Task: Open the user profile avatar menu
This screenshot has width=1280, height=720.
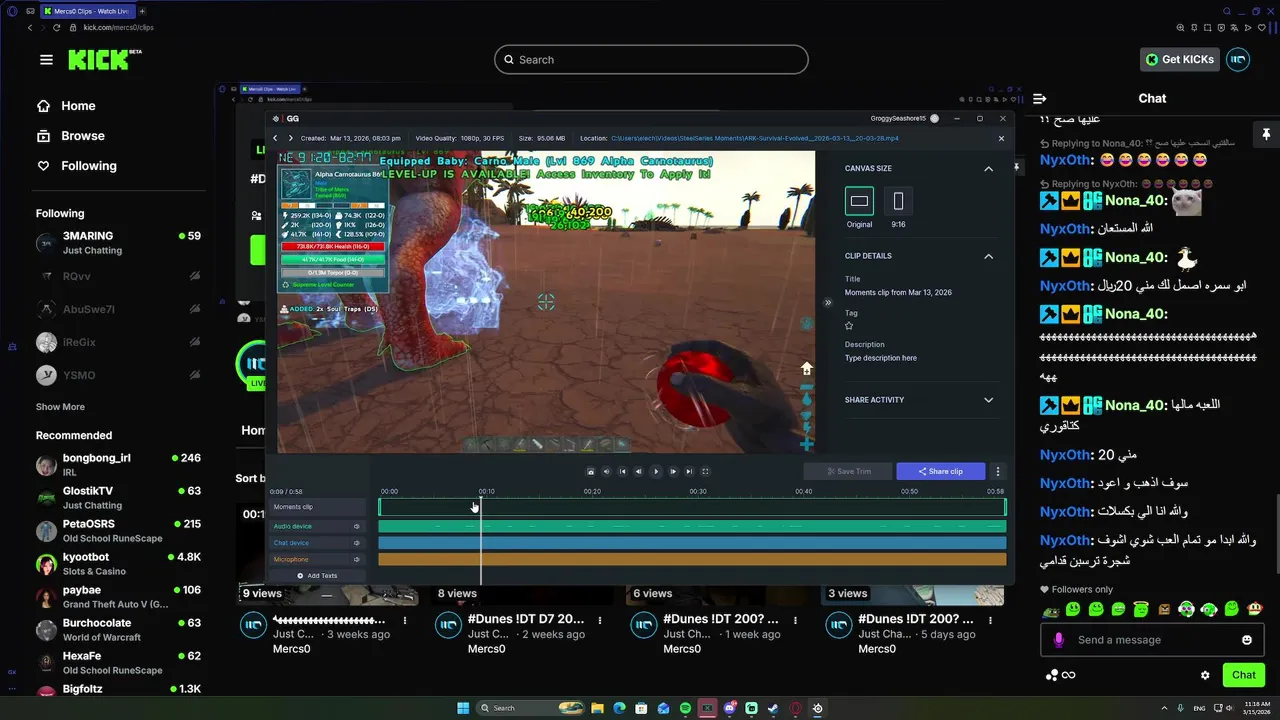Action: tap(1238, 59)
